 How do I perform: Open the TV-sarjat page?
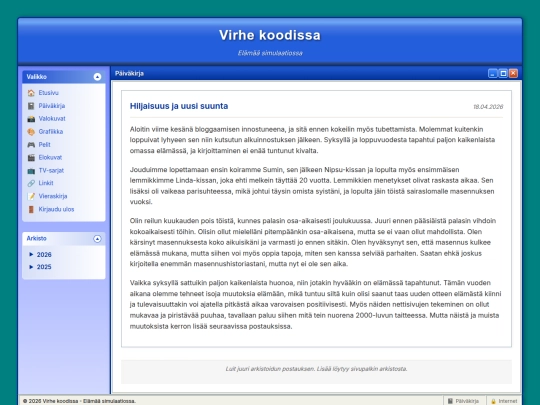51,170
